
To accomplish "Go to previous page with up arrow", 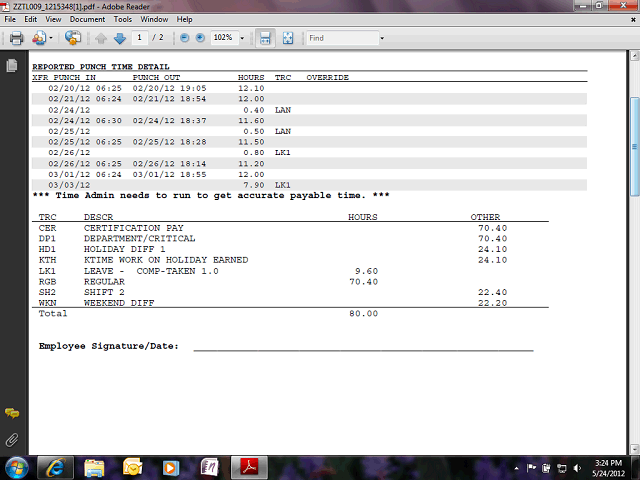I will [x=101, y=38].
